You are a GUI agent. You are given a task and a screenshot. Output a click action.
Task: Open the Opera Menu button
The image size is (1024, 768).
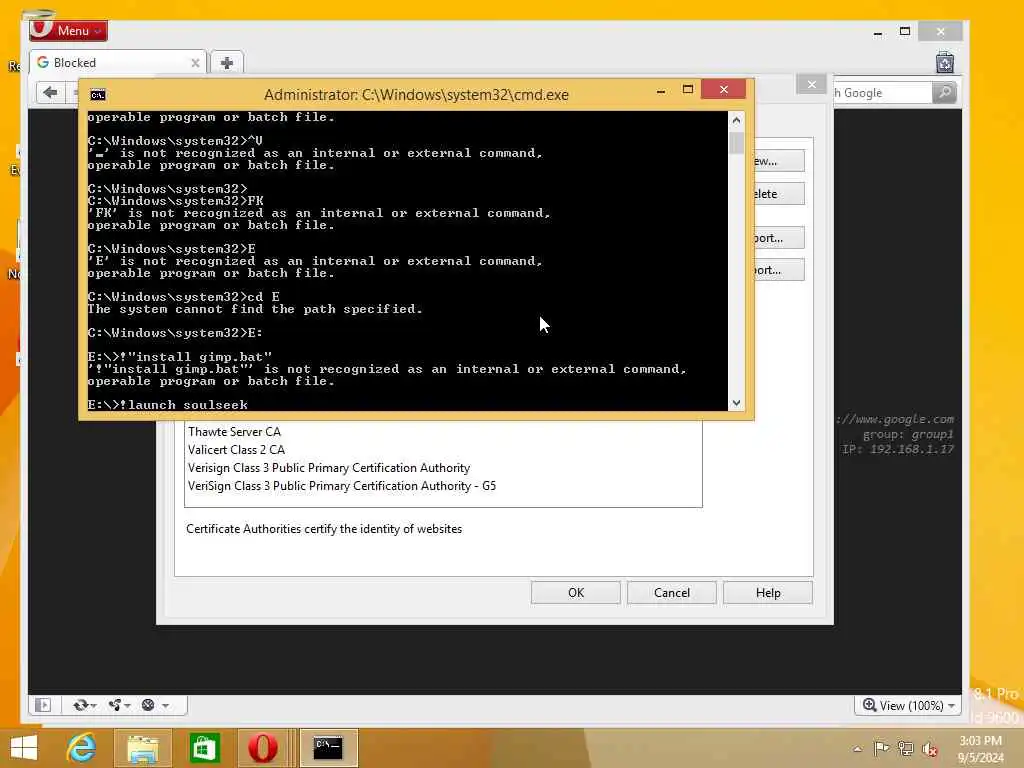click(68, 30)
